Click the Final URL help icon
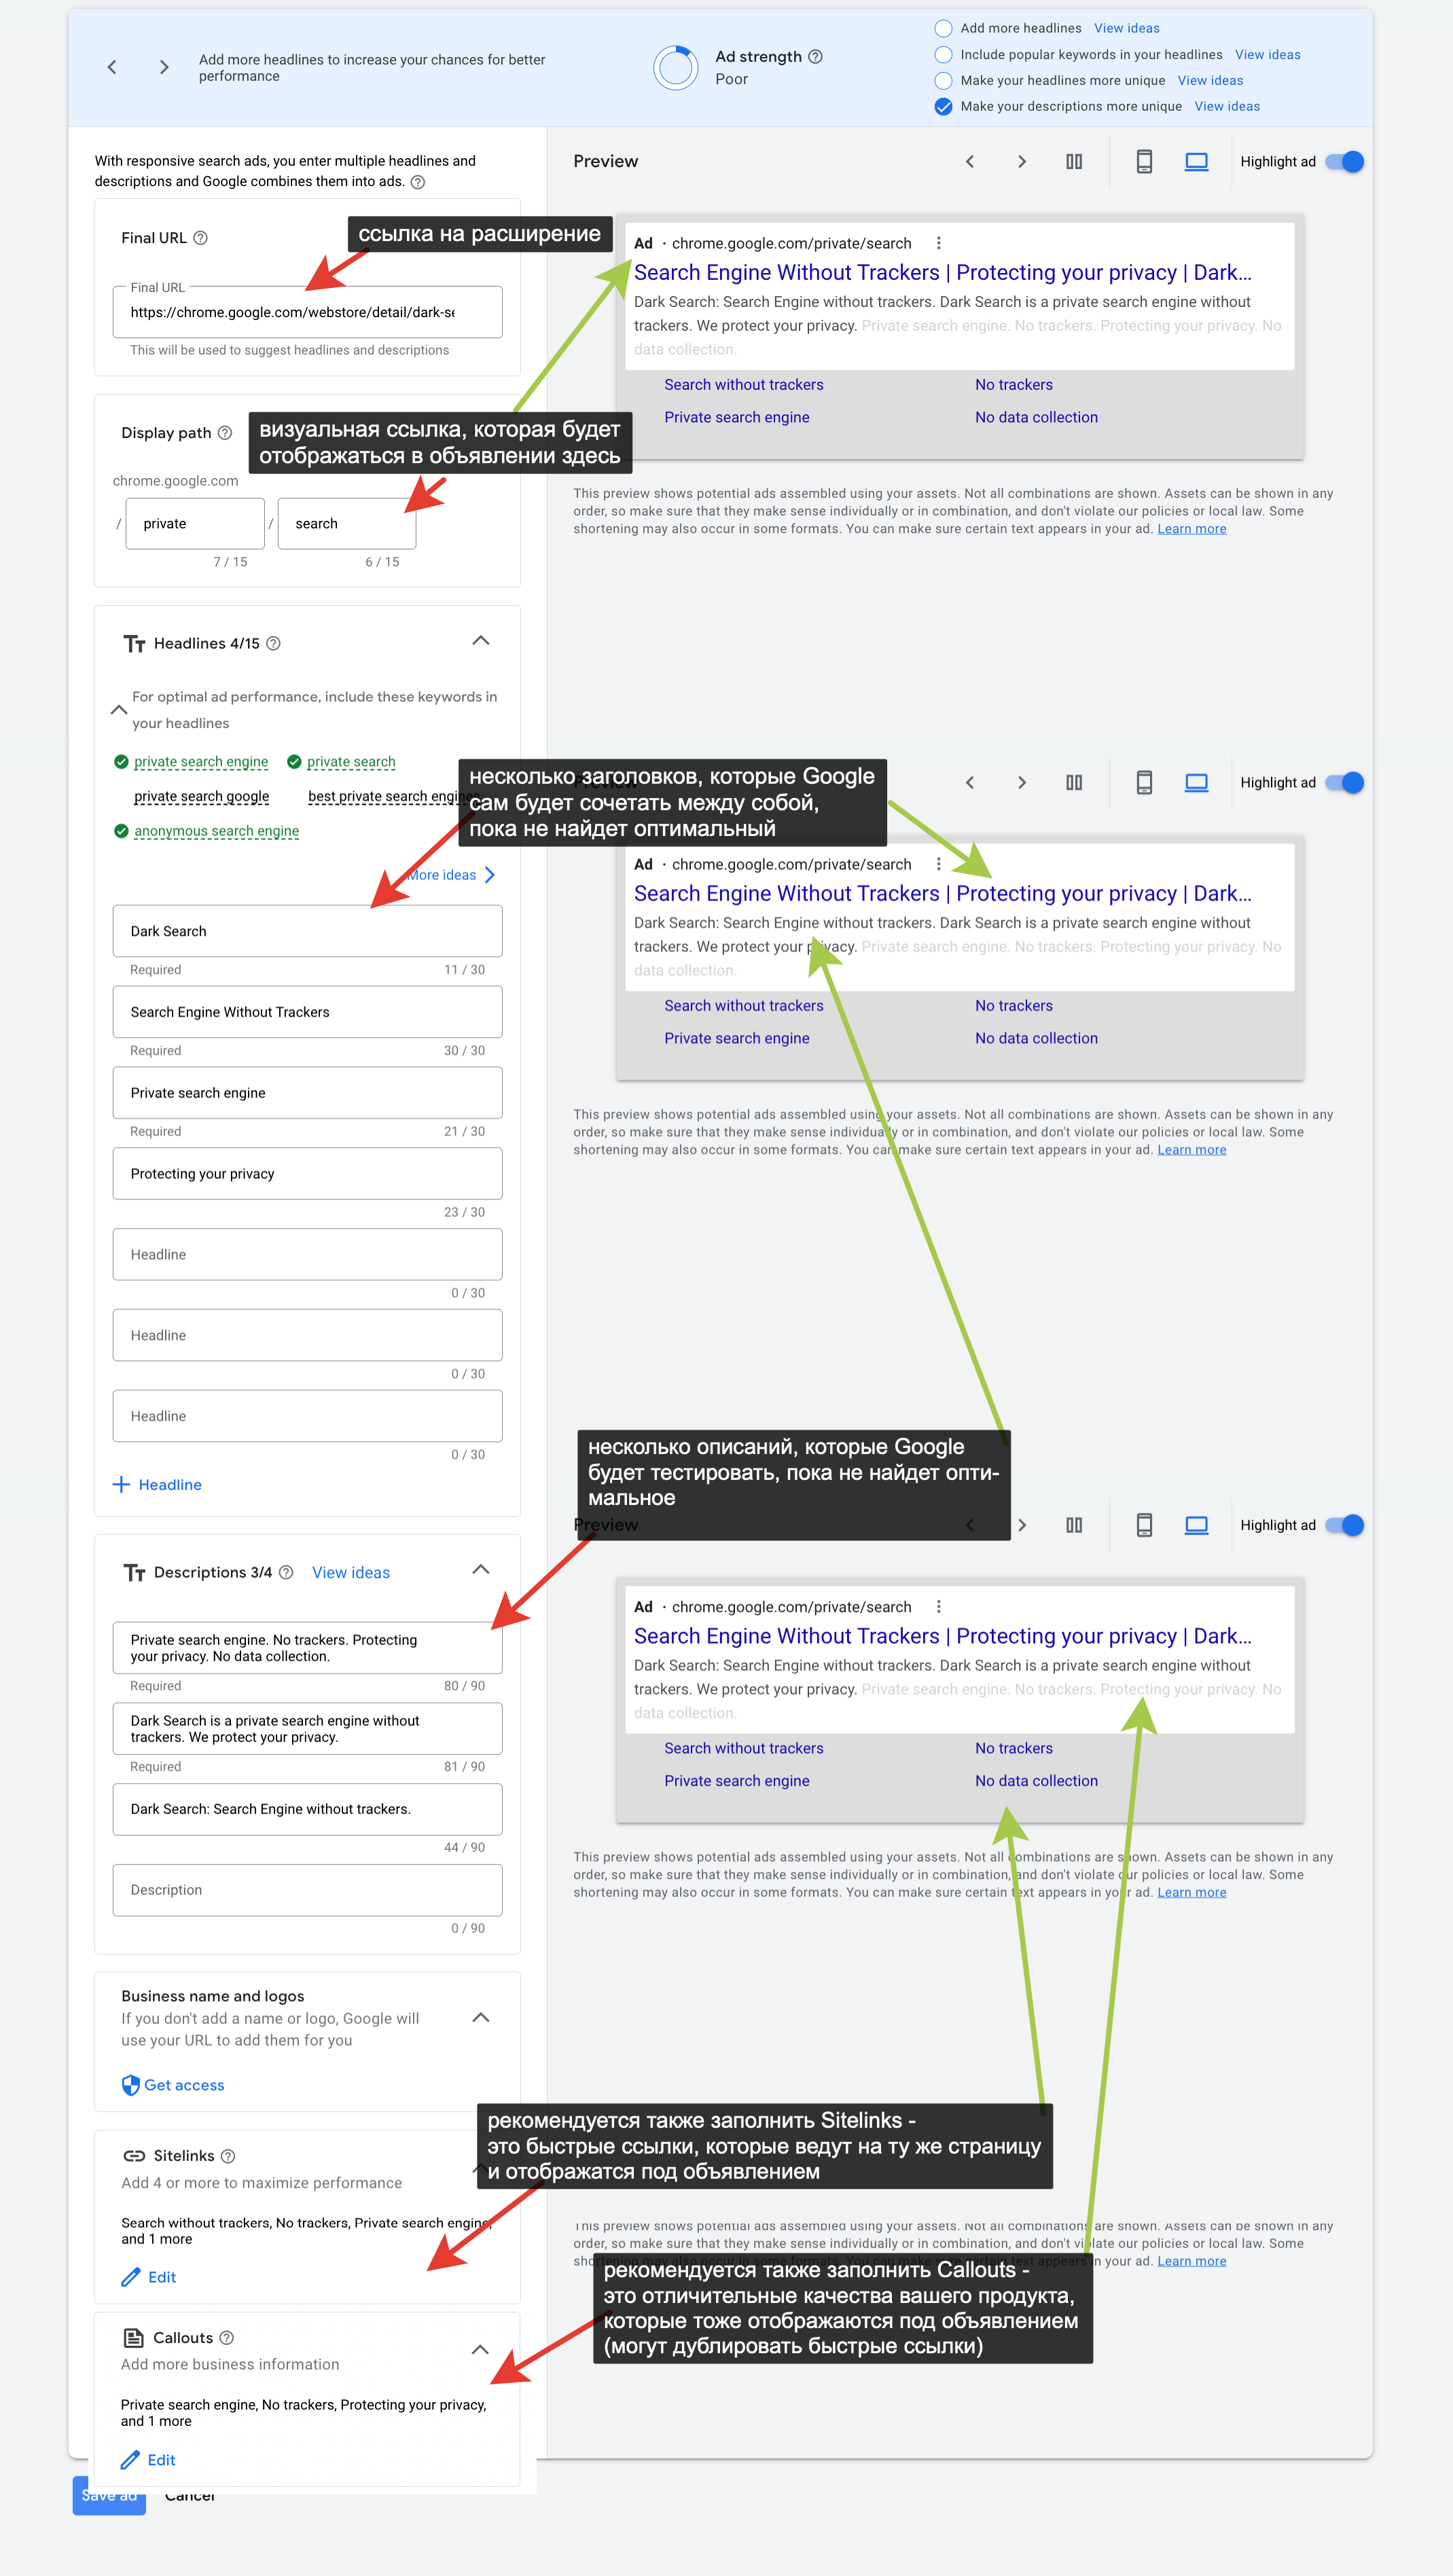The height and width of the screenshot is (2576, 1453). [200, 238]
